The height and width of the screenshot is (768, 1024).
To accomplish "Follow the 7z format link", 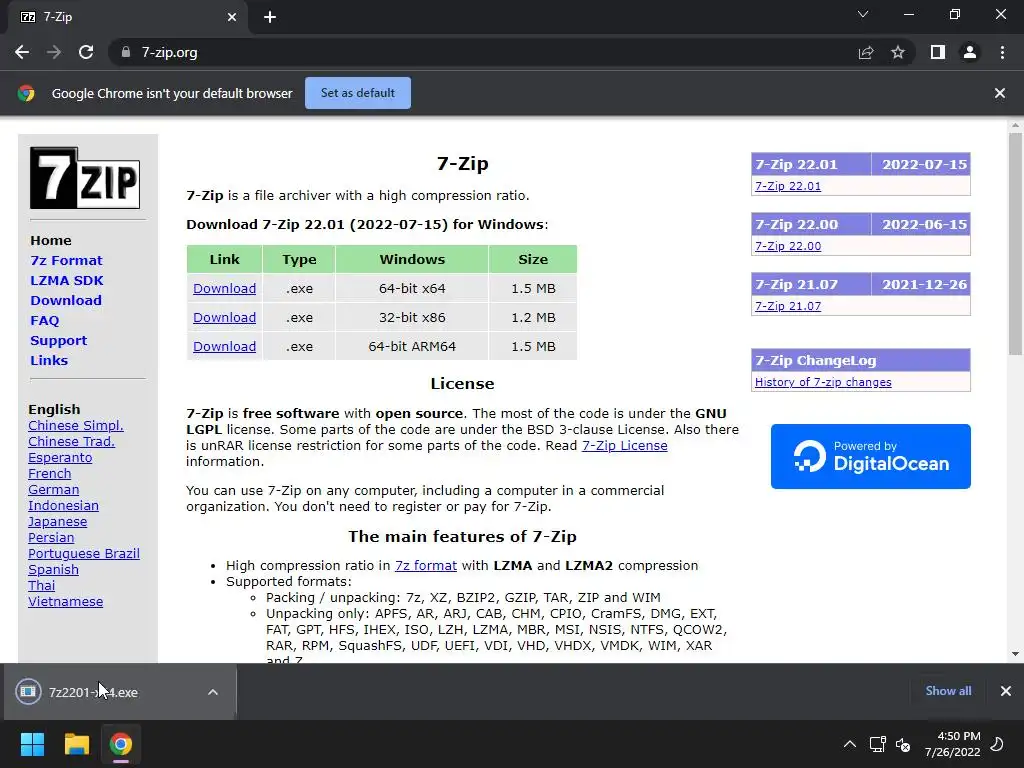I will point(426,566).
